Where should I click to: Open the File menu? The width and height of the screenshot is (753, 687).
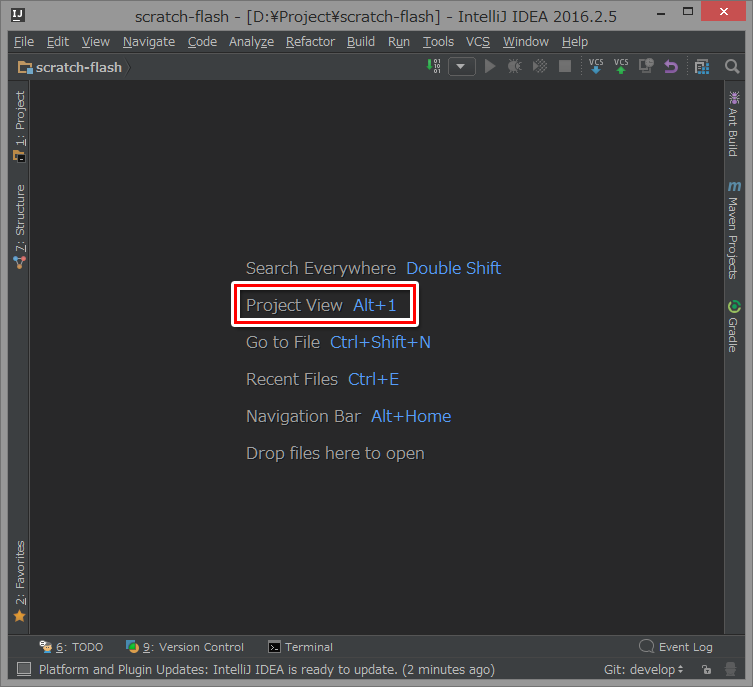(x=24, y=42)
